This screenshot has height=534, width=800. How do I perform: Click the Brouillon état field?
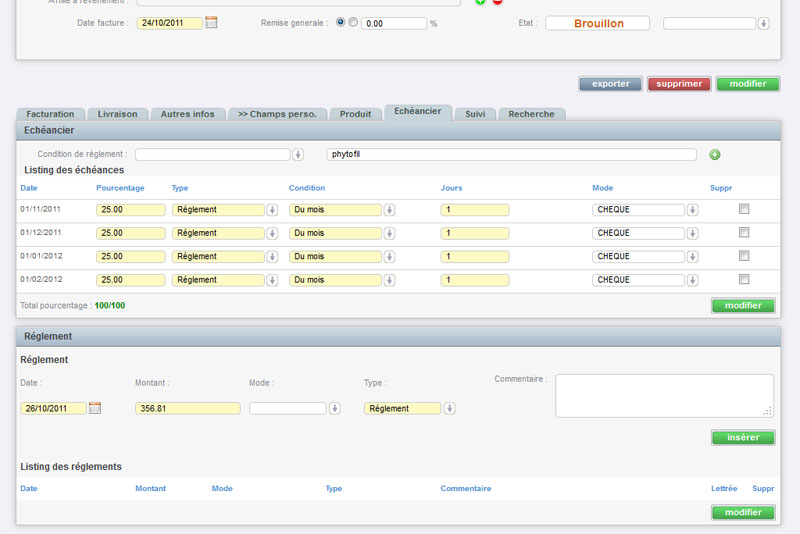597,23
